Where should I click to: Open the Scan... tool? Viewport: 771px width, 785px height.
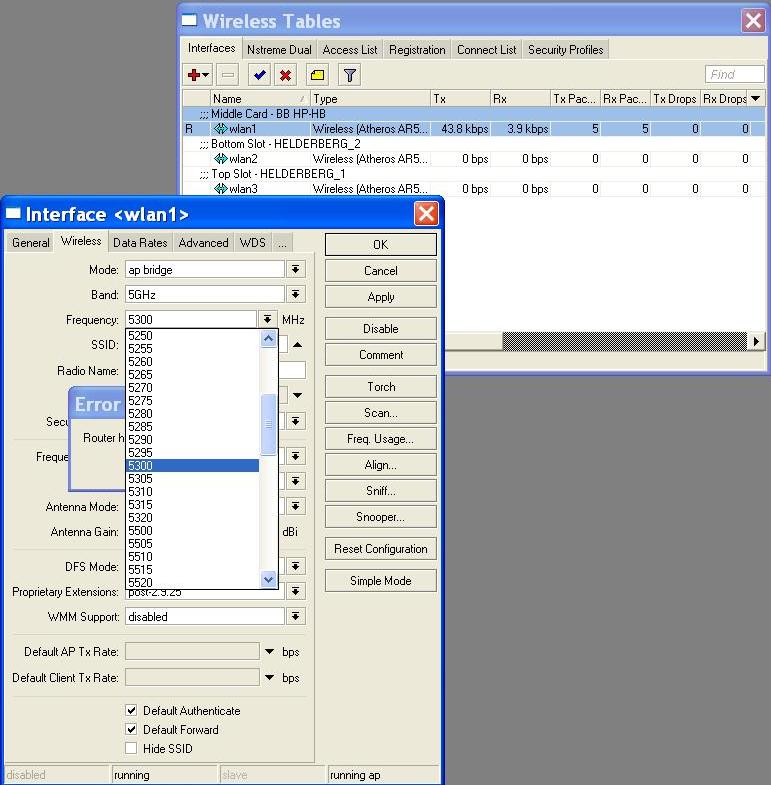coord(380,413)
